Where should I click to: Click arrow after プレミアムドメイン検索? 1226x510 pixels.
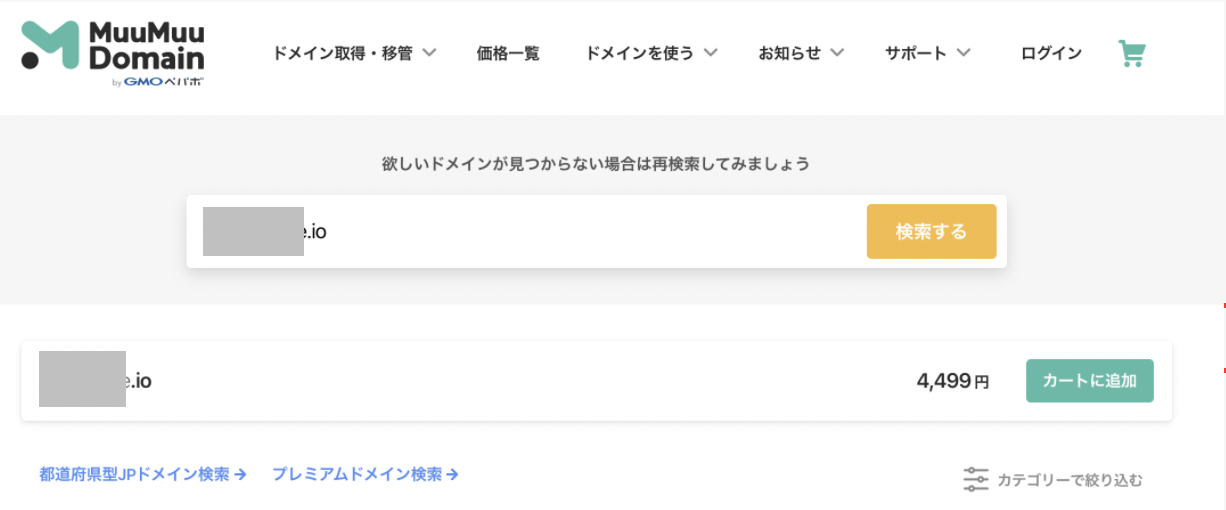point(452,475)
